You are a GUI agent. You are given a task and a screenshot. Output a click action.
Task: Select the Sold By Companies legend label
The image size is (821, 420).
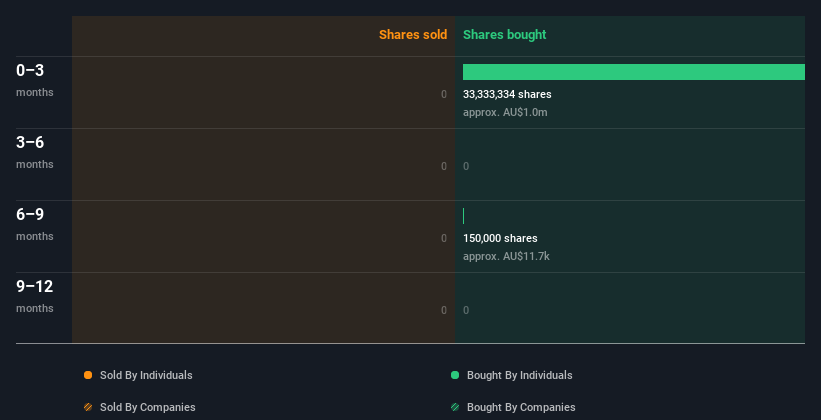pyautogui.click(x=148, y=407)
